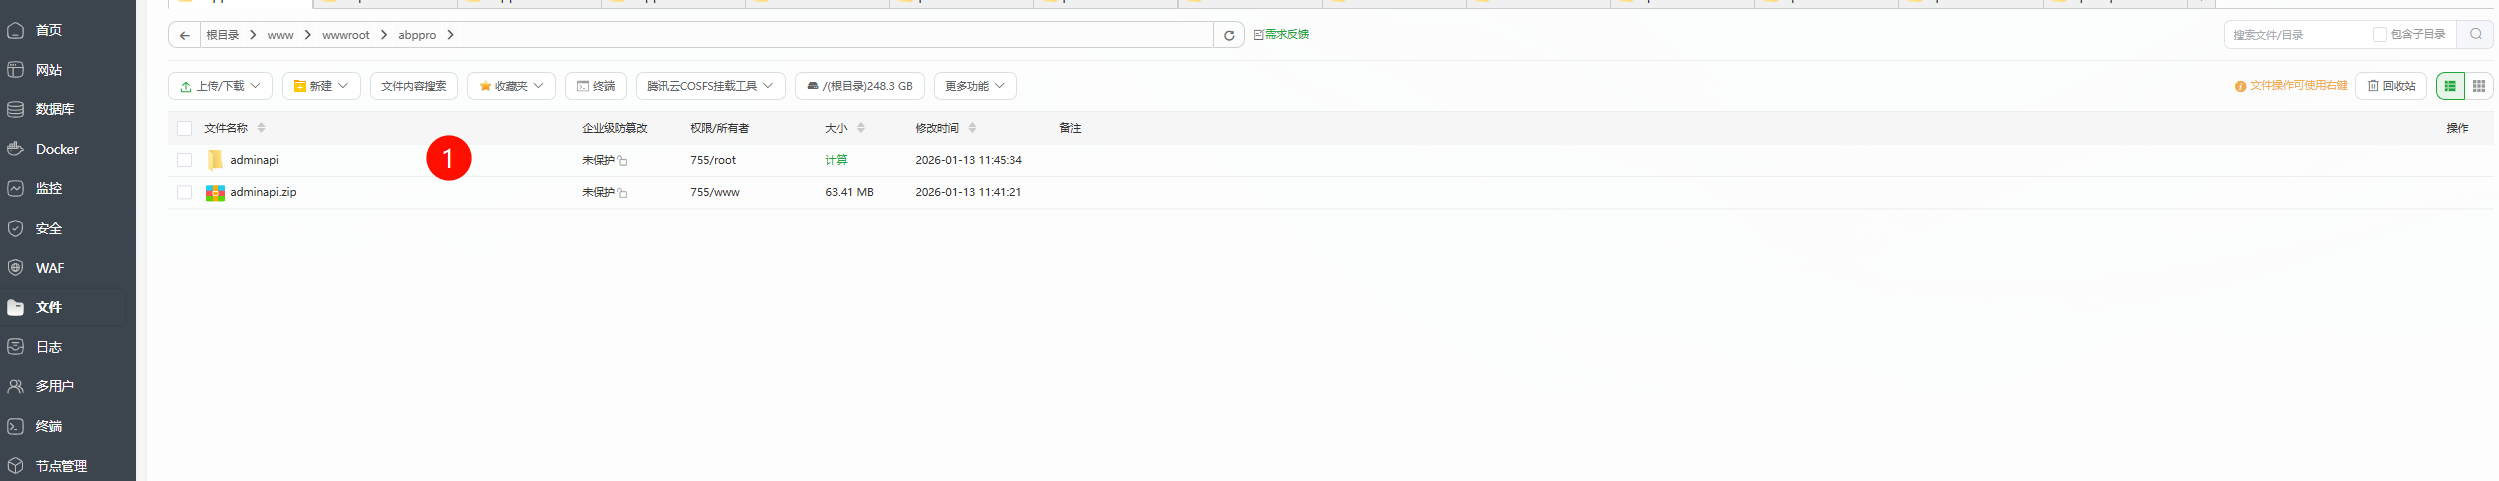
Task: Switch to grid view layout
Action: click(x=2478, y=86)
